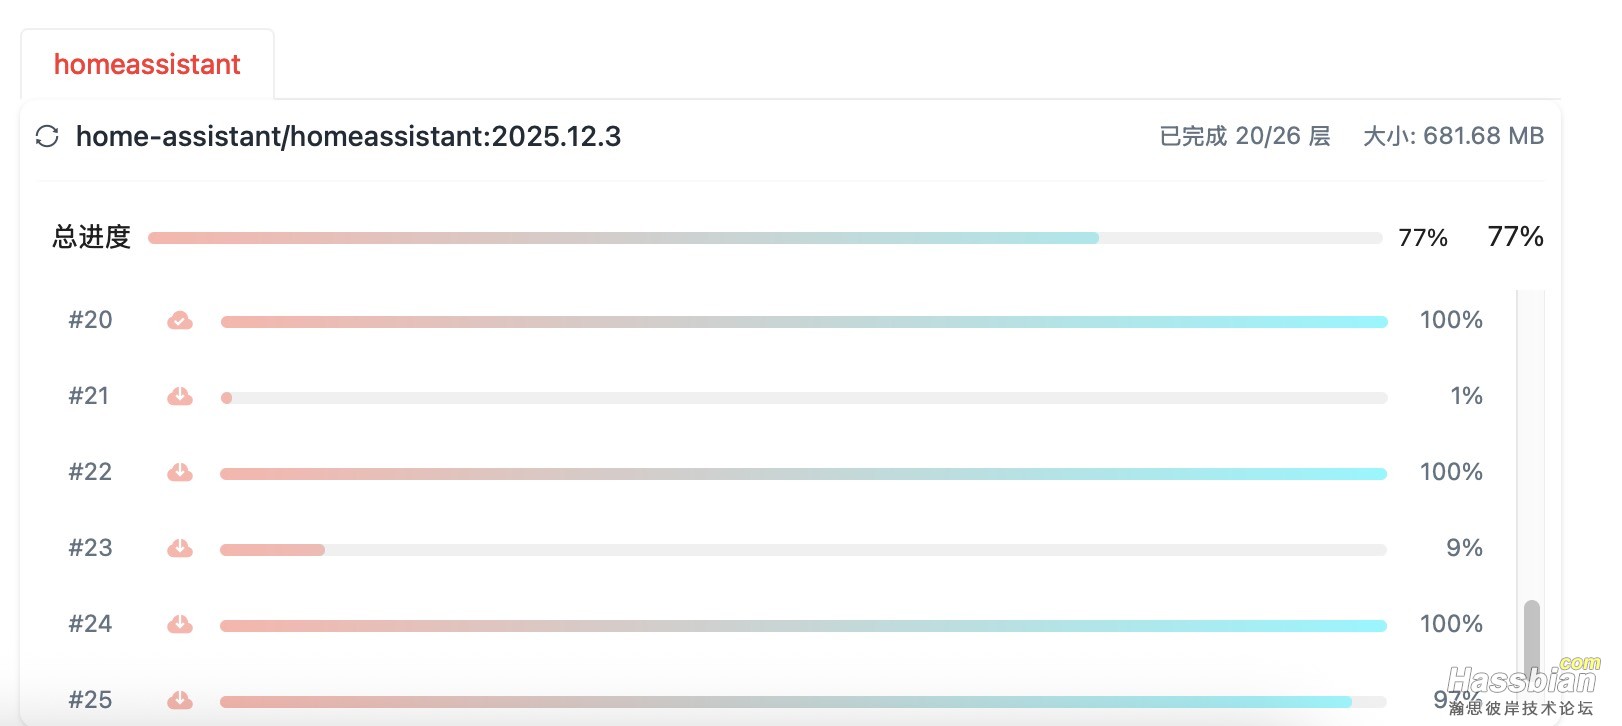This screenshot has width=1622, height=726.
Task: Click the layer #23 progress bar
Action: click(x=803, y=550)
